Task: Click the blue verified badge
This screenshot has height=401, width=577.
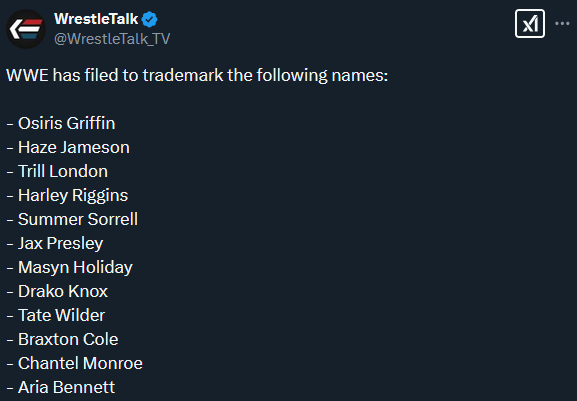Action: click(x=150, y=19)
